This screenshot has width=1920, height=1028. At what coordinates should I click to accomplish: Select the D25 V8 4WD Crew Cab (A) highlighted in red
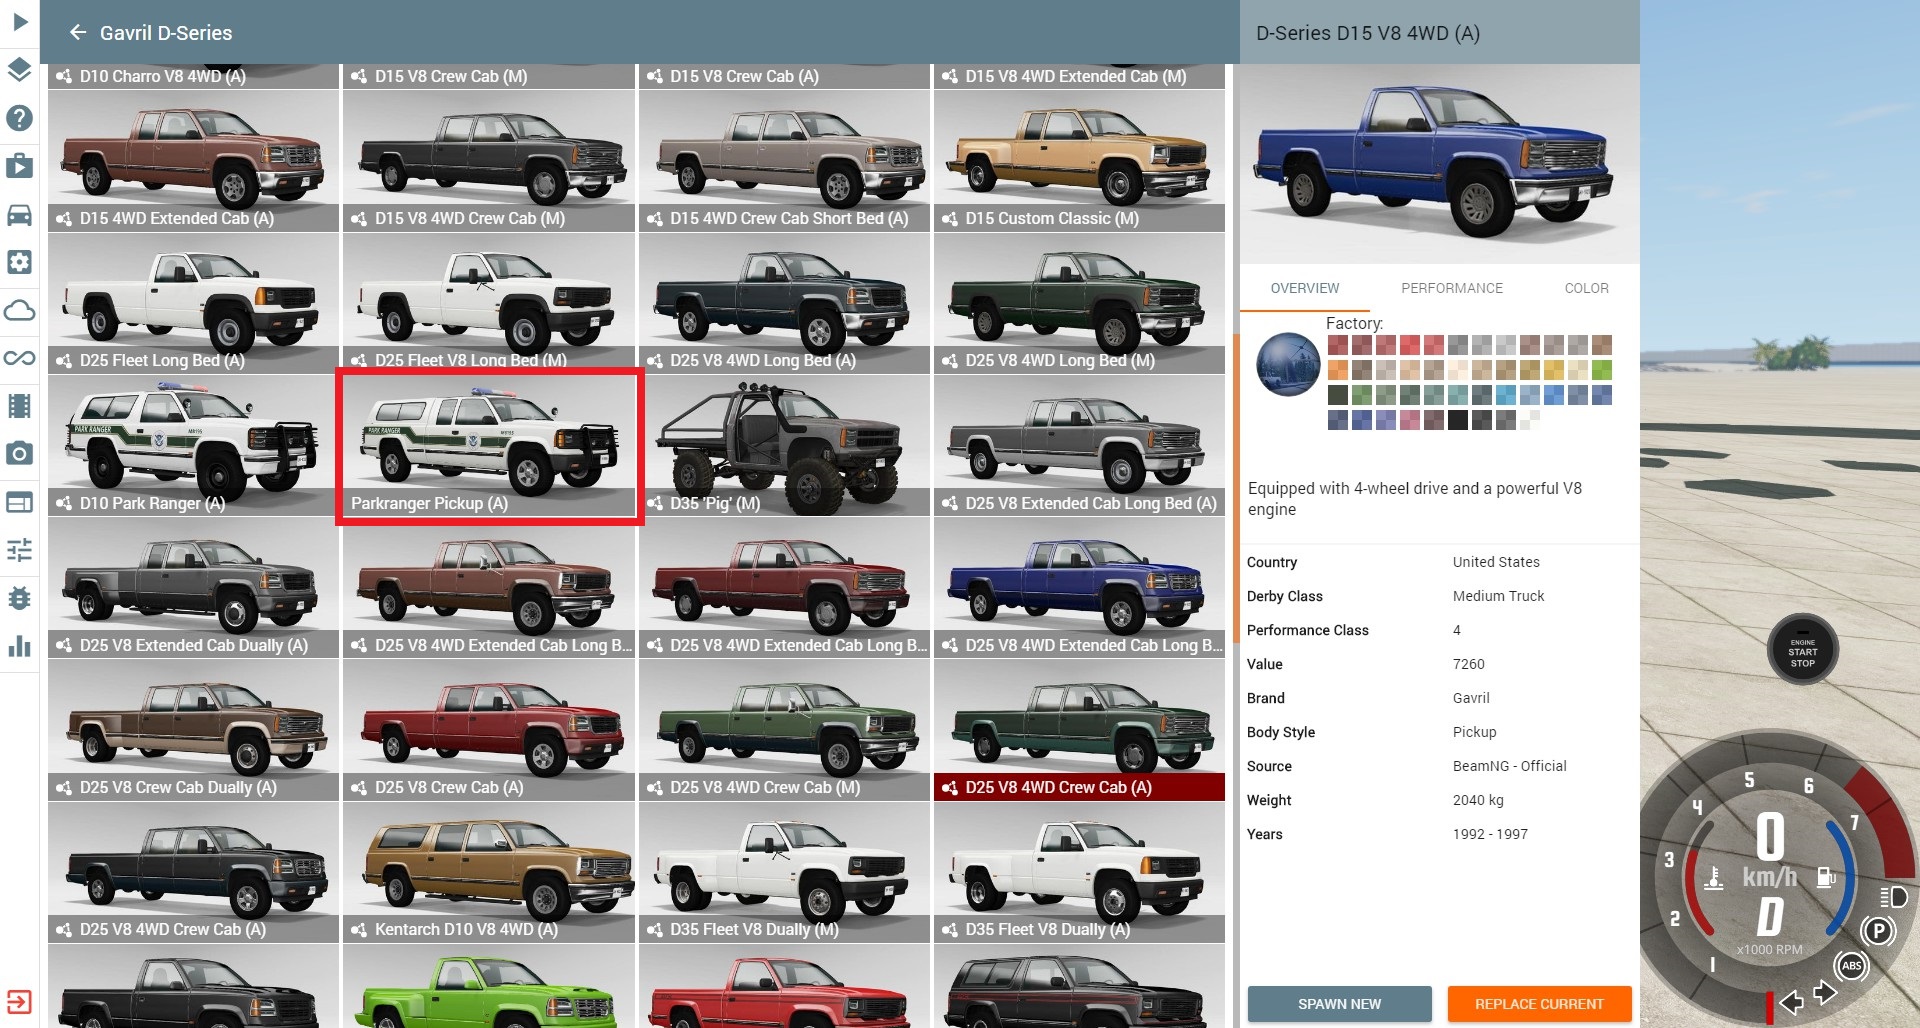point(1080,730)
